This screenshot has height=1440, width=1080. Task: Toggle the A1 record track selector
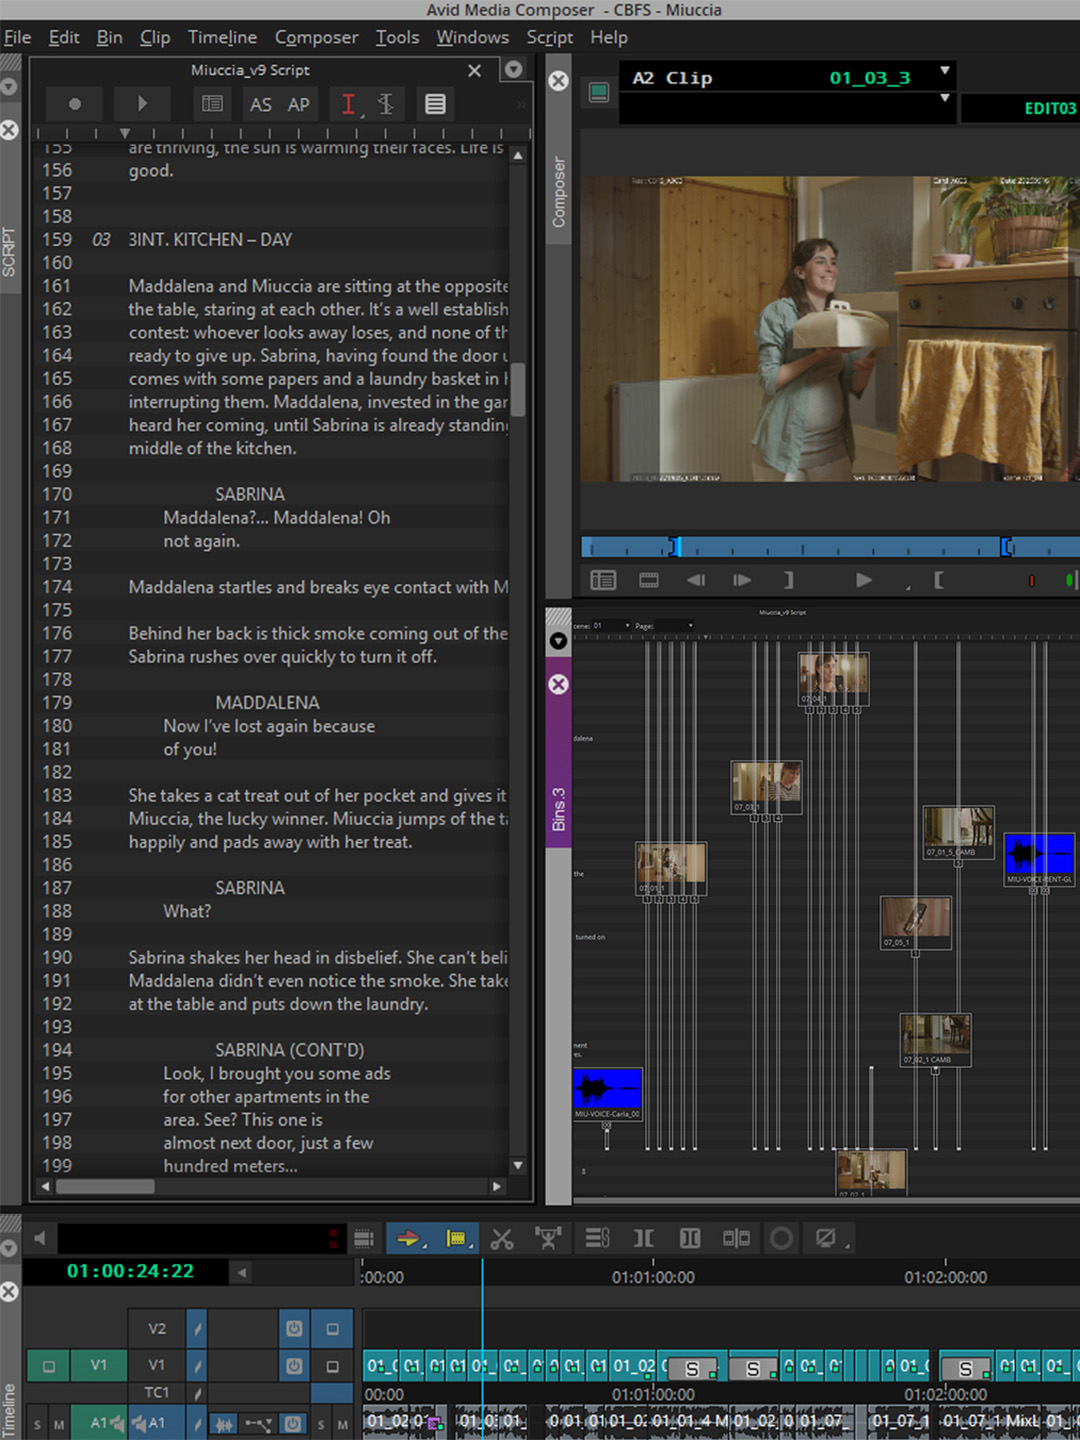157,1423
